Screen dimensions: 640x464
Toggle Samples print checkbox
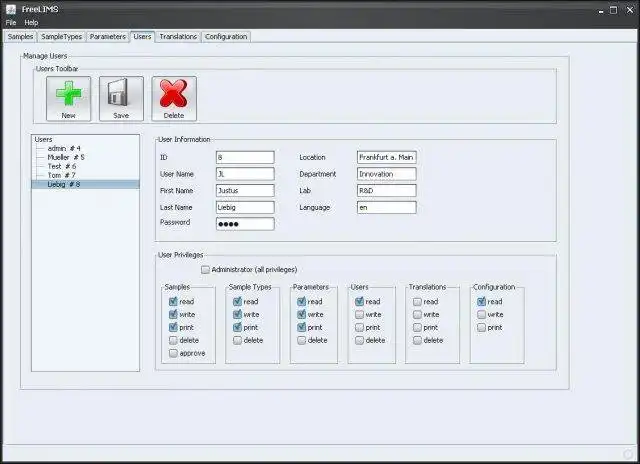pos(173,327)
